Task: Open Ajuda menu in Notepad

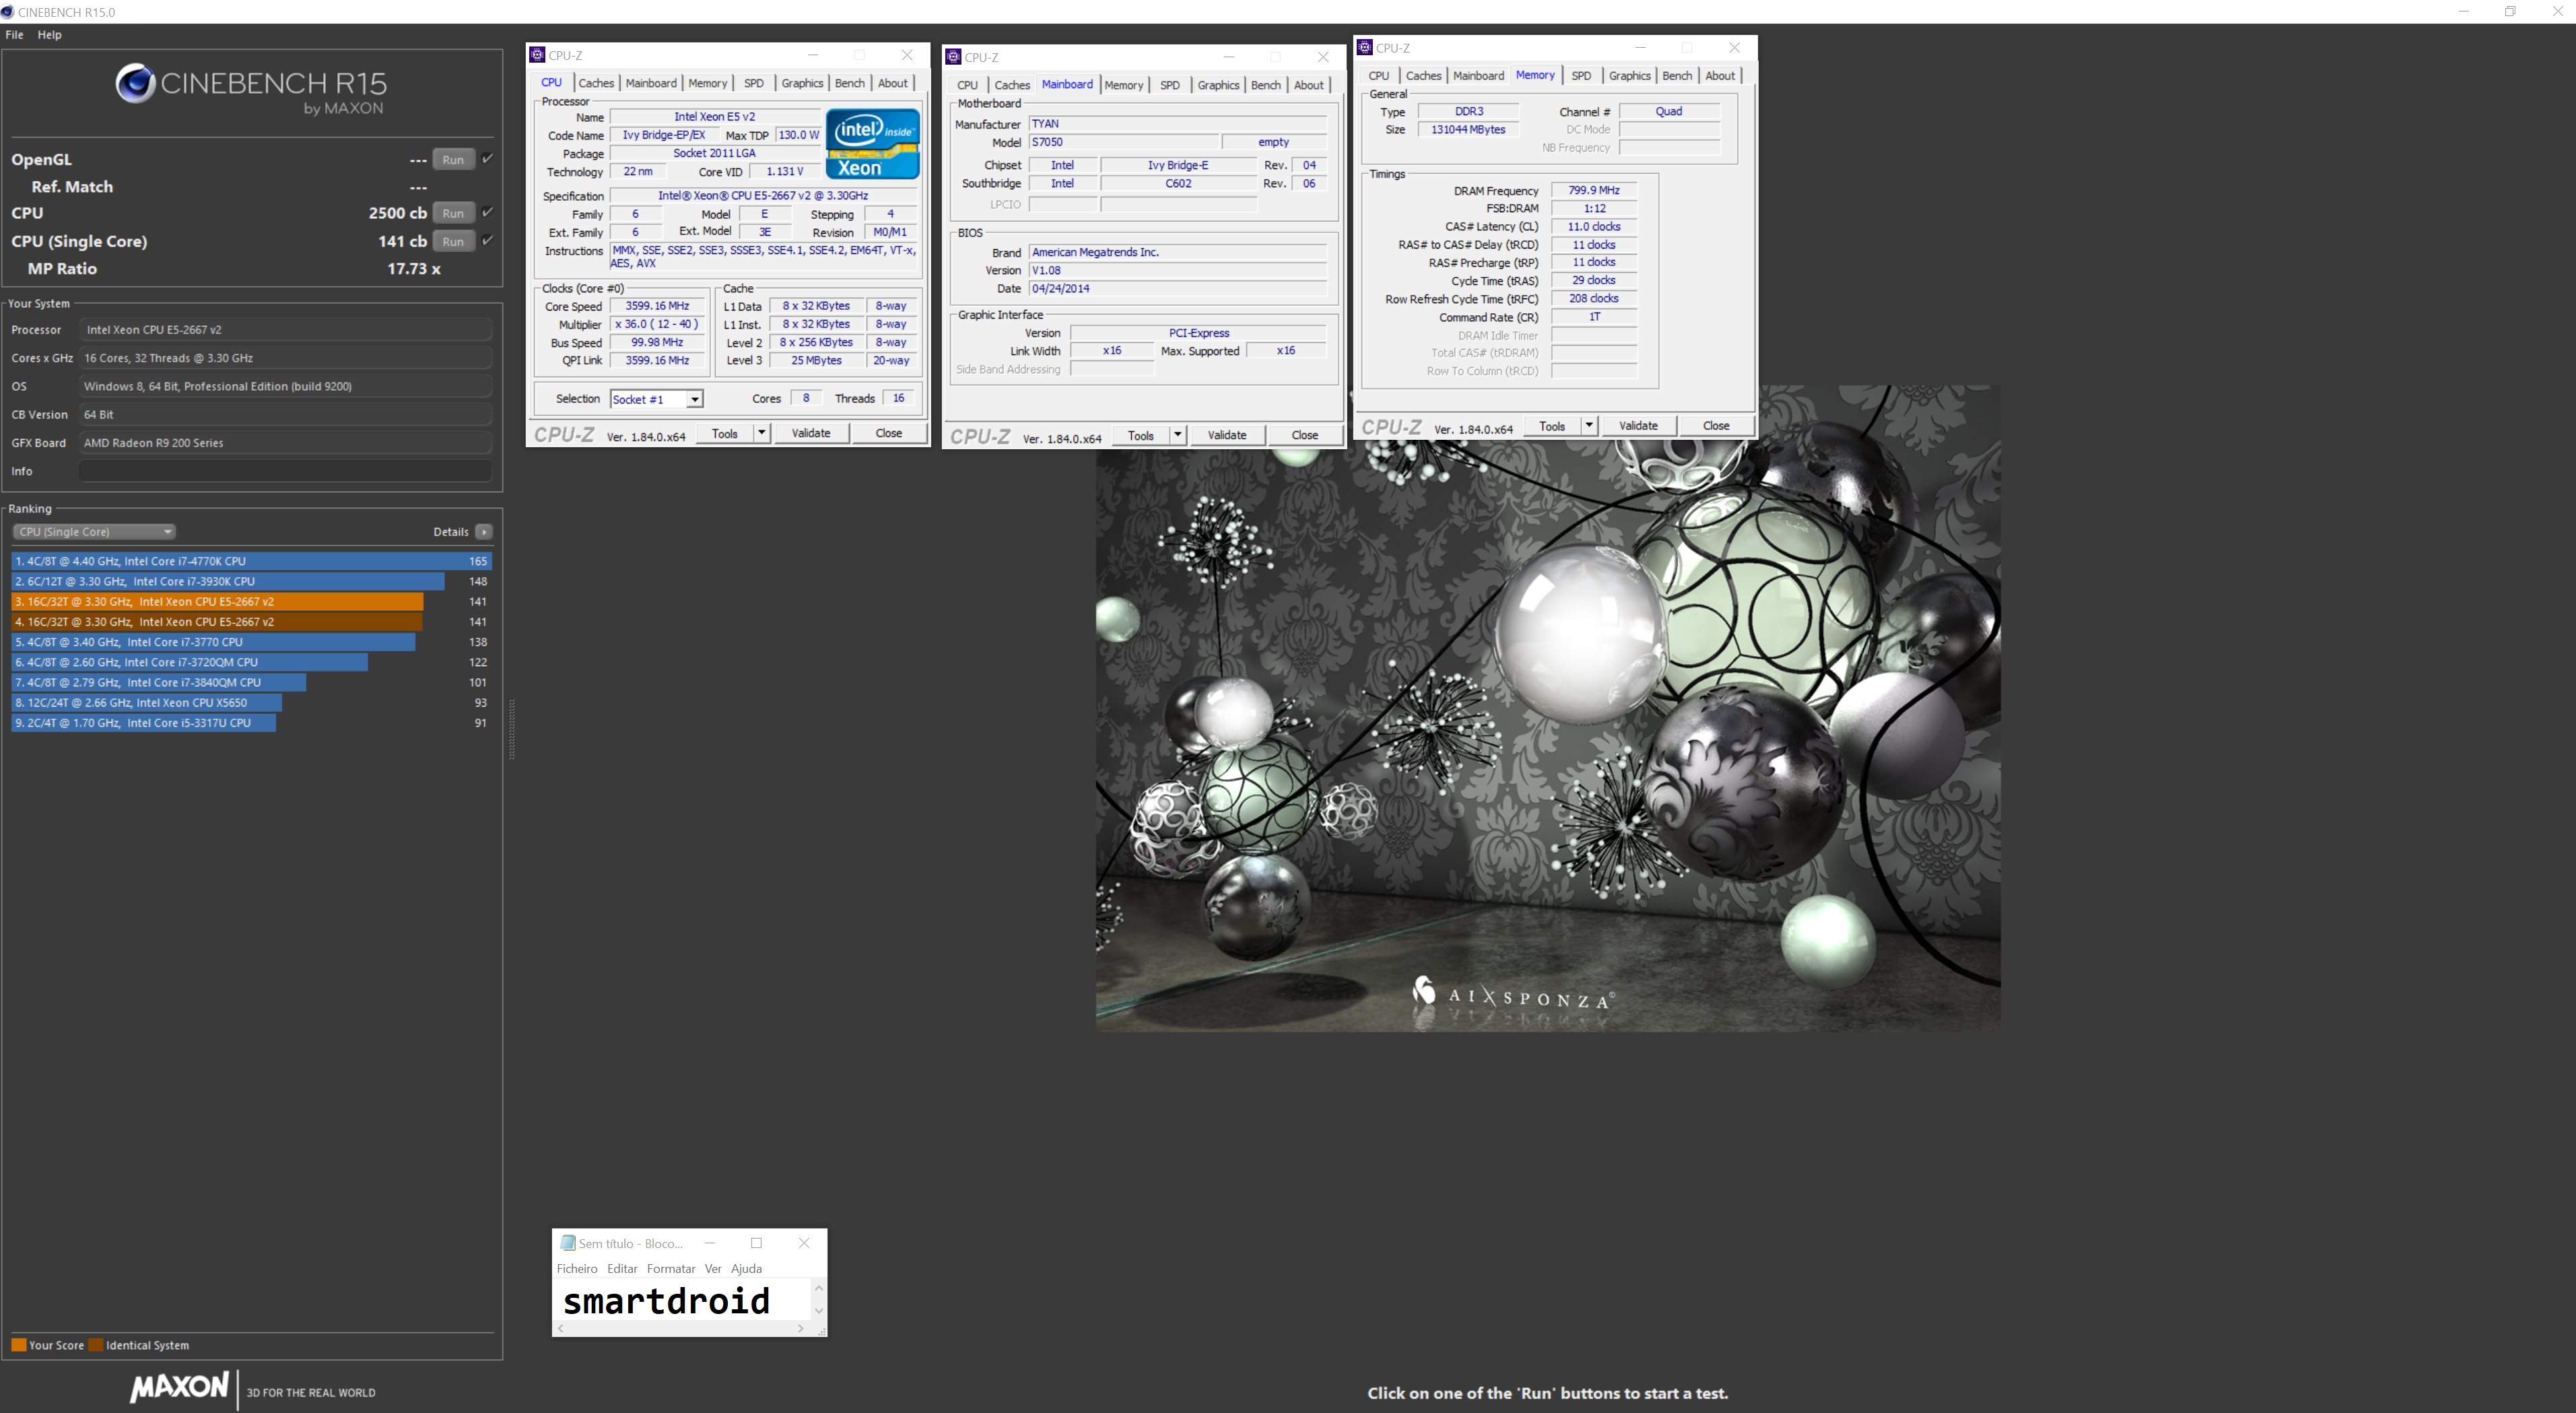Action: click(746, 1269)
